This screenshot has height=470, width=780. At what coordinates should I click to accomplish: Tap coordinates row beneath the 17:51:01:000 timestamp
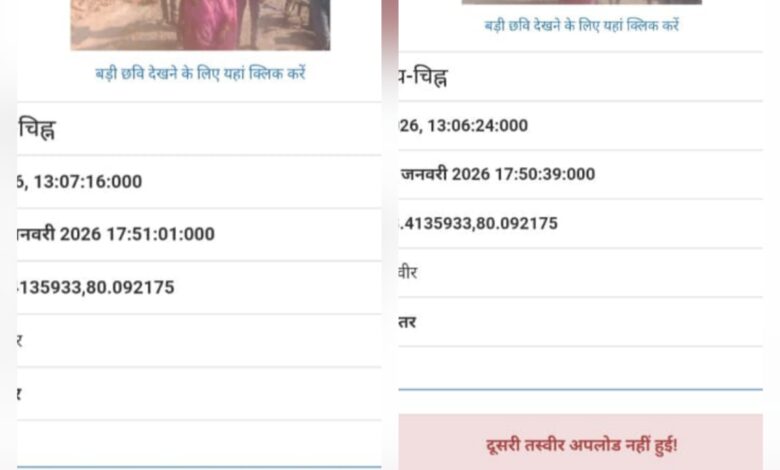199,287
